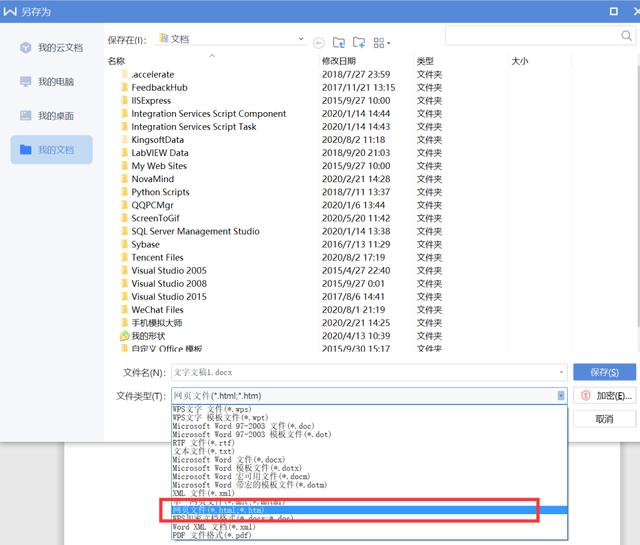Click the 加密(E)... button

[x=604, y=395]
